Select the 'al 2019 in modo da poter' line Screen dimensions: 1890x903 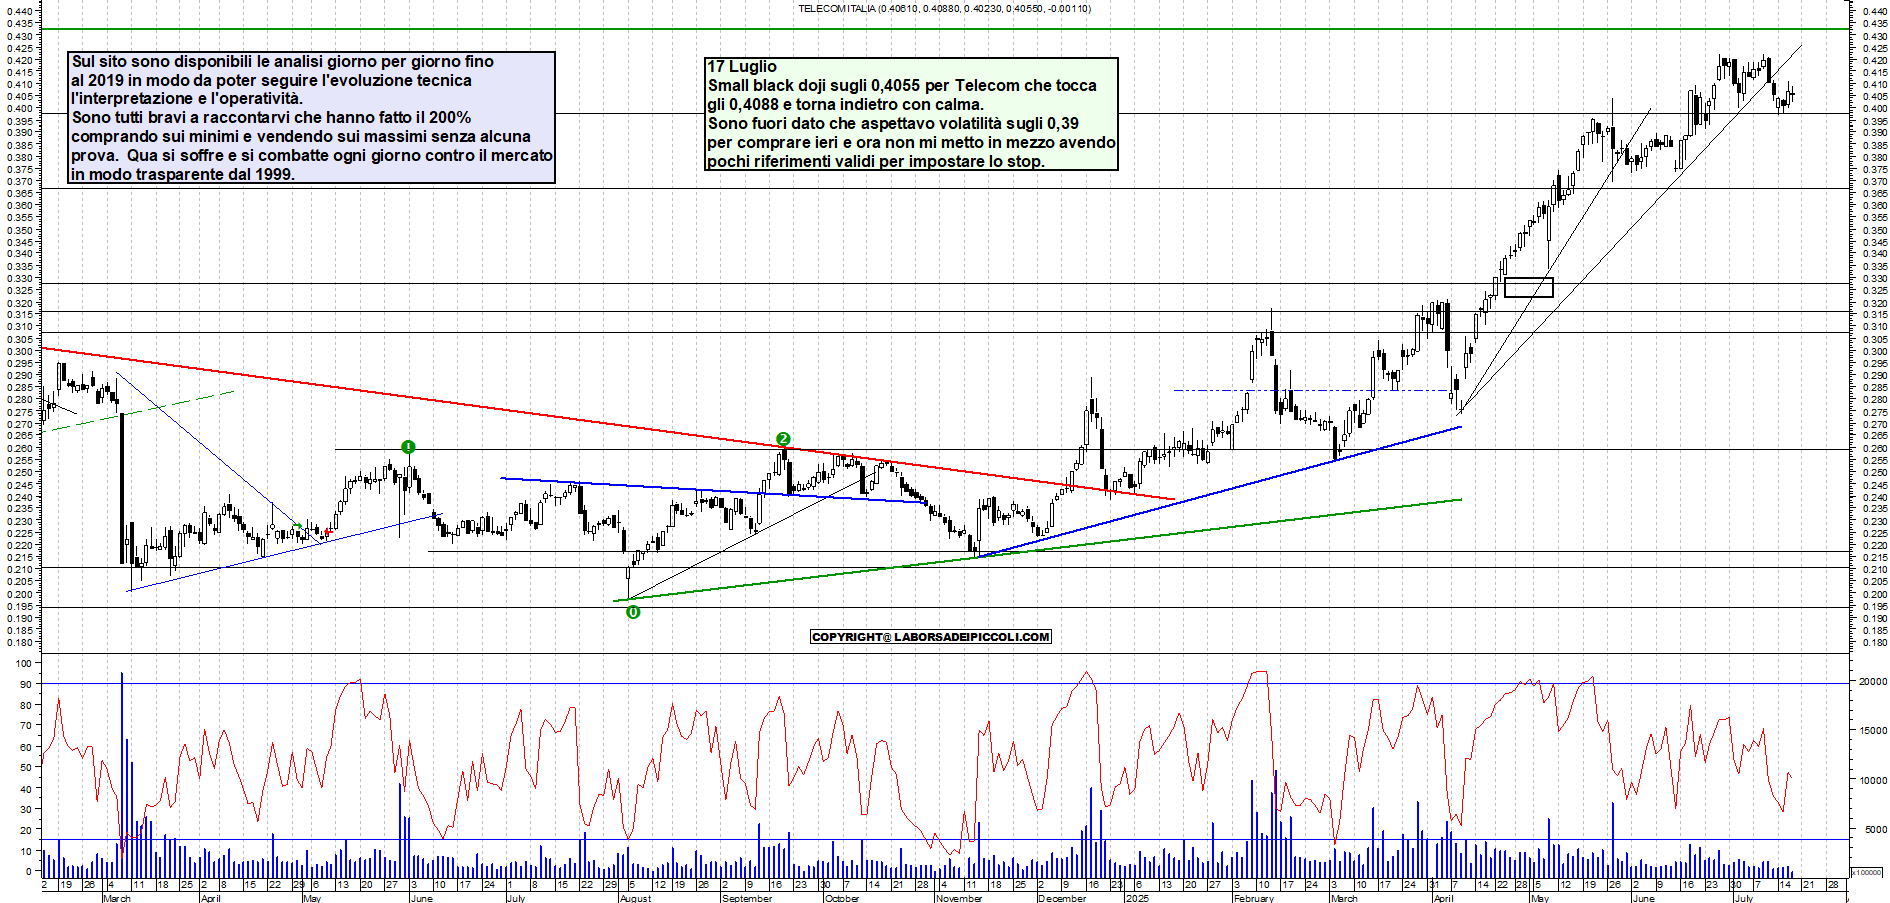(x=271, y=81)
